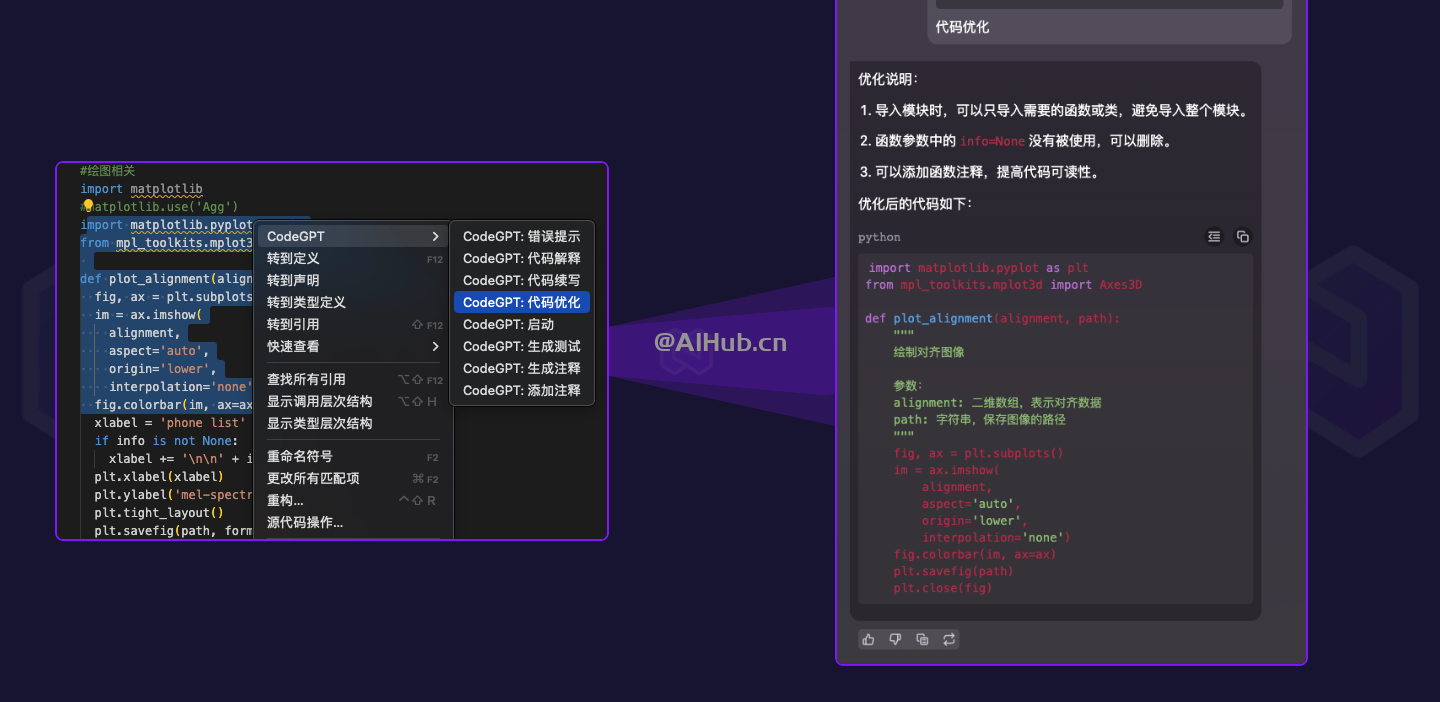The width and height of the screenshot is (1440, 702).
Task: Select CodeGPT: 代码续写 menu item
Action: [x=522, y=280]
